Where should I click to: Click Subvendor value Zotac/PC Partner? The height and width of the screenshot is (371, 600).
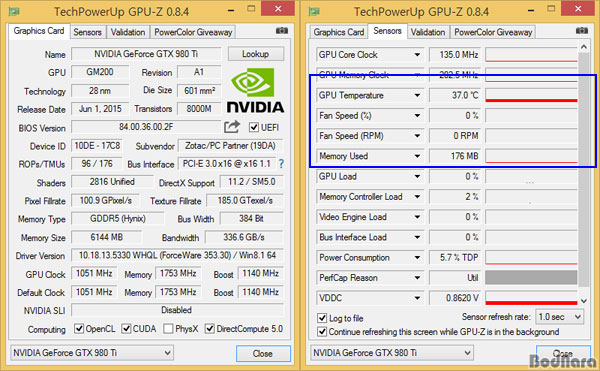[x=230, y=146]
